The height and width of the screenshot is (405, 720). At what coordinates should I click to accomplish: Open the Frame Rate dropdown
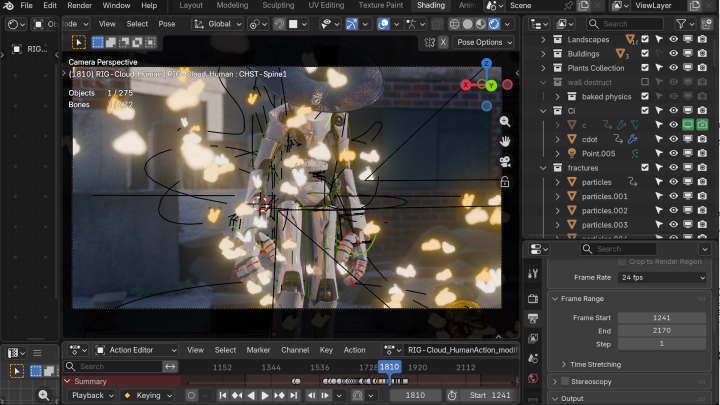pyautogui.click(x=664, y=277)
